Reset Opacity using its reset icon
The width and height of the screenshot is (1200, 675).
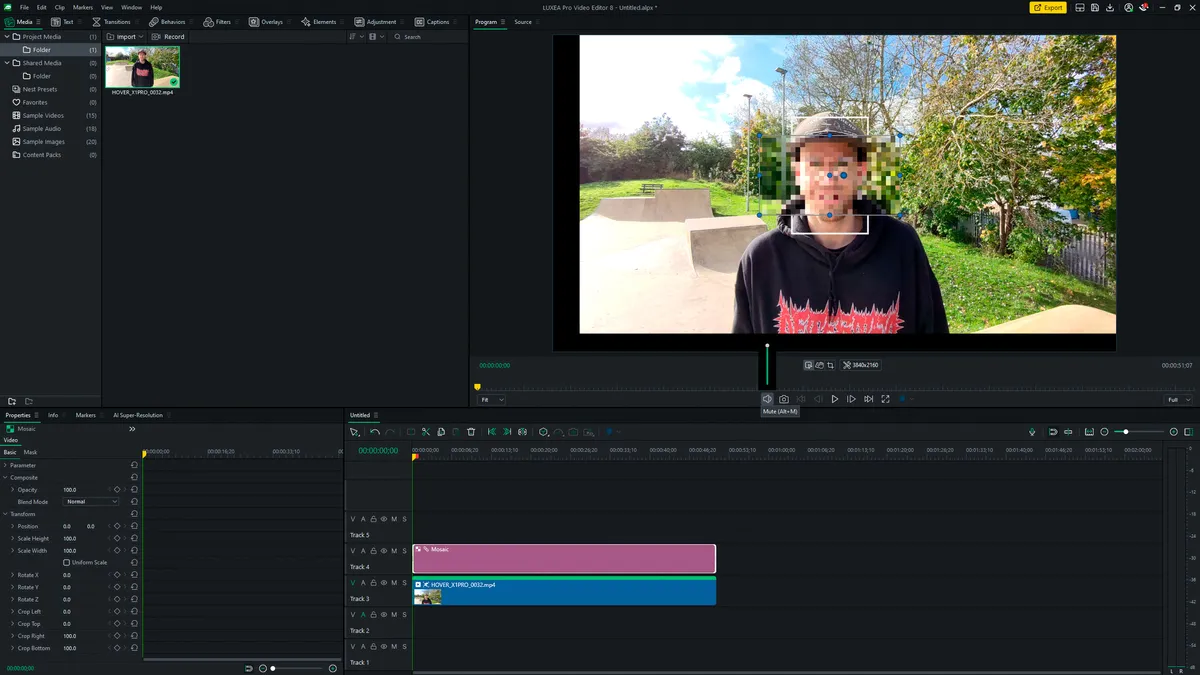[x=134, y=490]
